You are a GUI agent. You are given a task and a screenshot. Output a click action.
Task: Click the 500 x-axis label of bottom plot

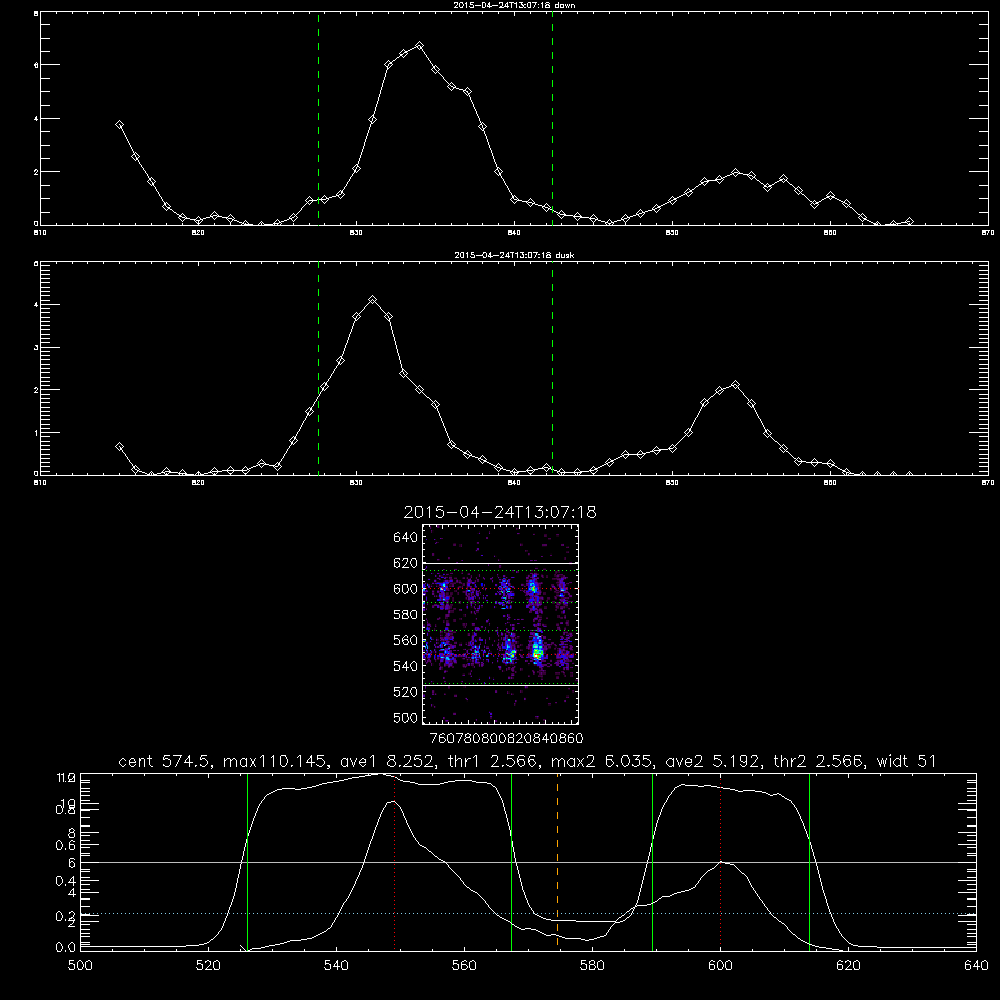pos(80,966)
